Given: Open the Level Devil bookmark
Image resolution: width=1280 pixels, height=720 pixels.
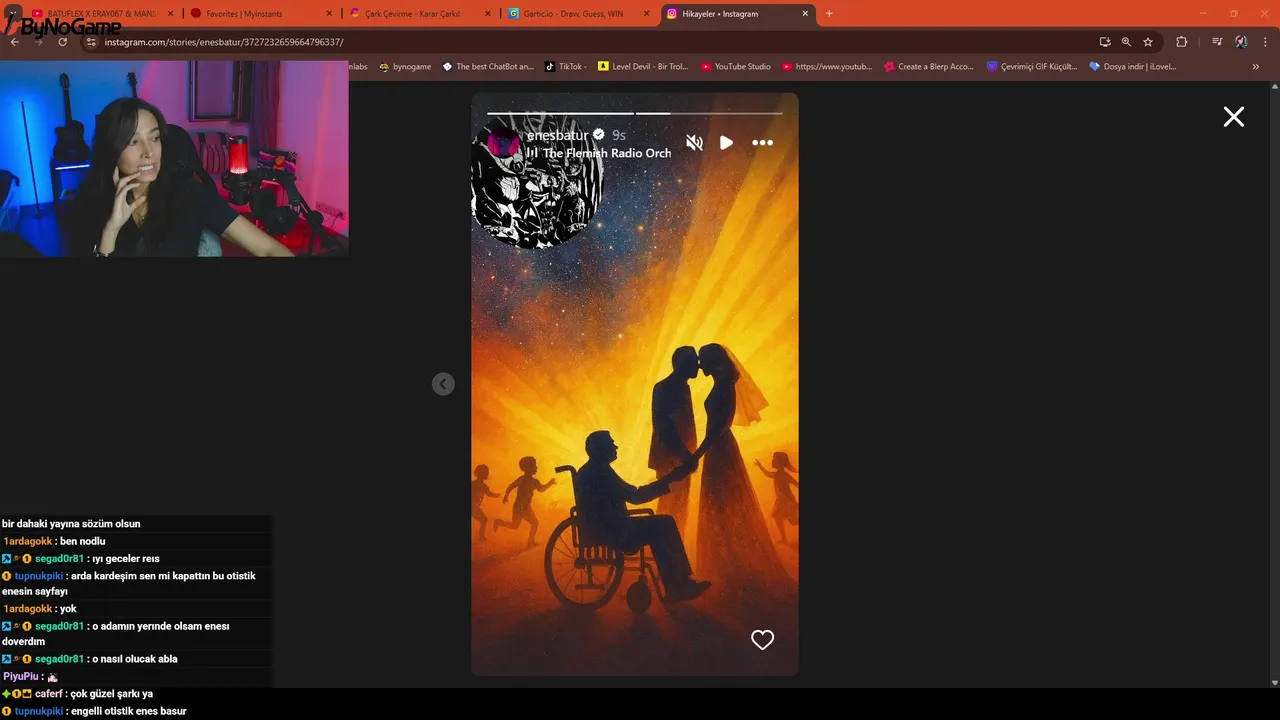Looking at the screenshot, I should click(x=643, y=67).
